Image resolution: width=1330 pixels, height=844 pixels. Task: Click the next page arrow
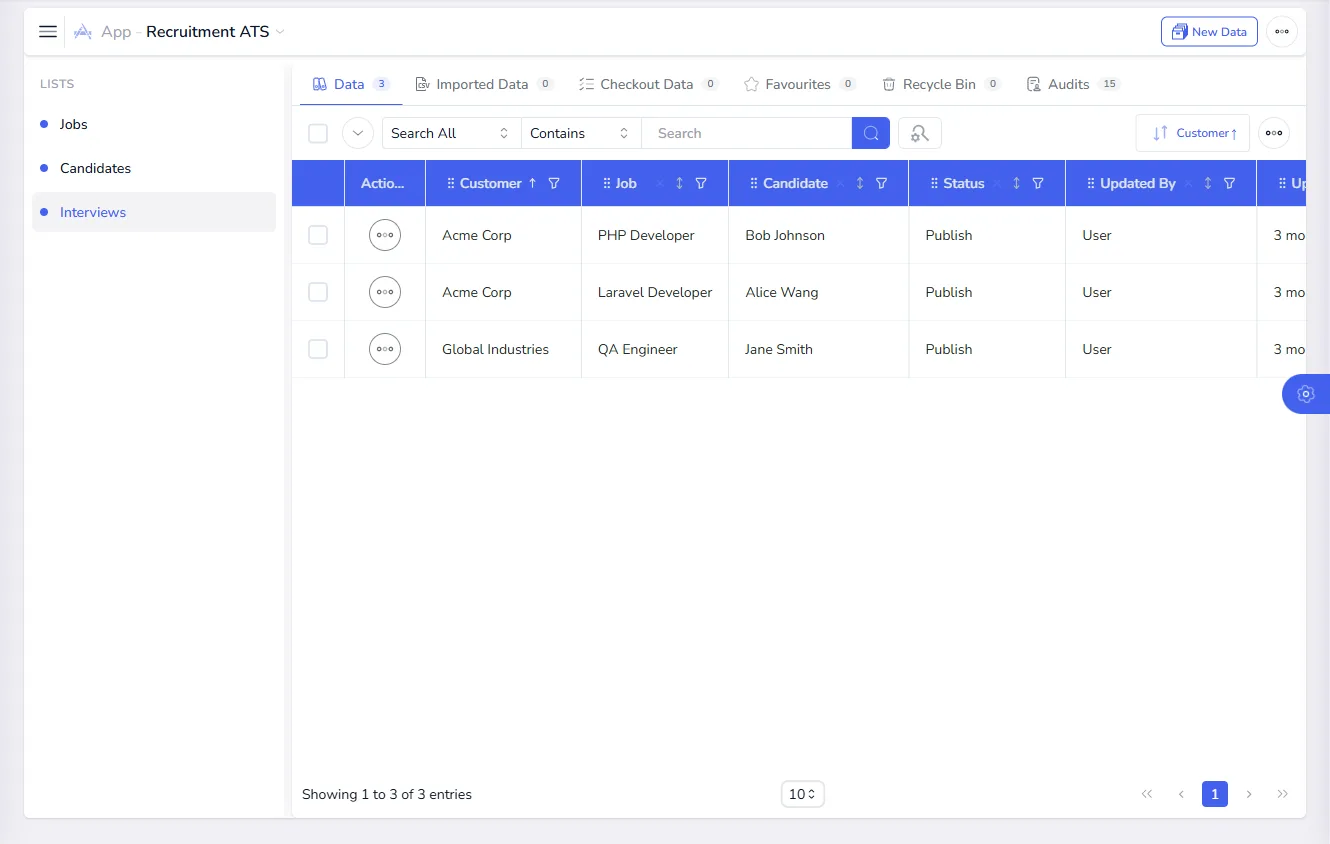[1249, 794]
